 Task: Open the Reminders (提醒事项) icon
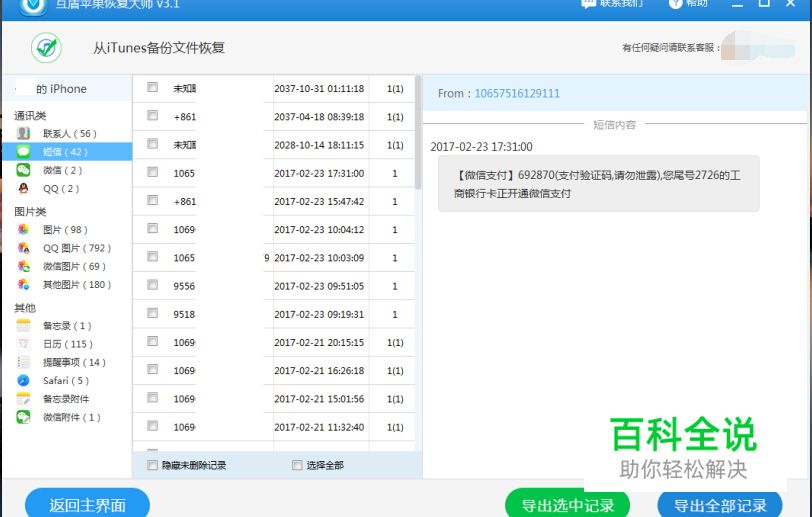[23, 362]
